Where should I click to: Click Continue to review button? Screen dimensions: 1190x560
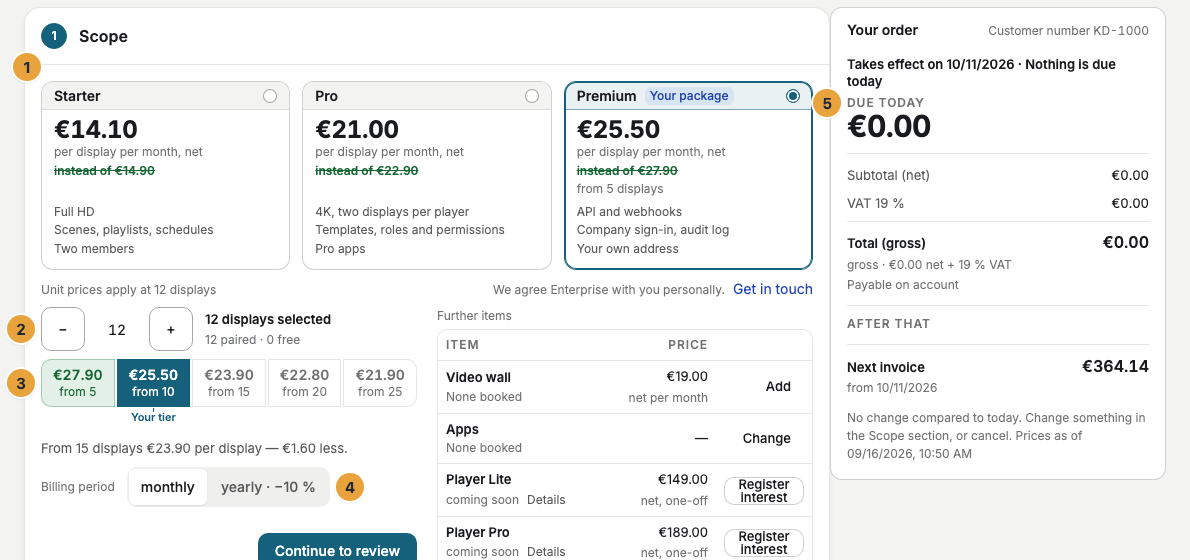(337, 550)
